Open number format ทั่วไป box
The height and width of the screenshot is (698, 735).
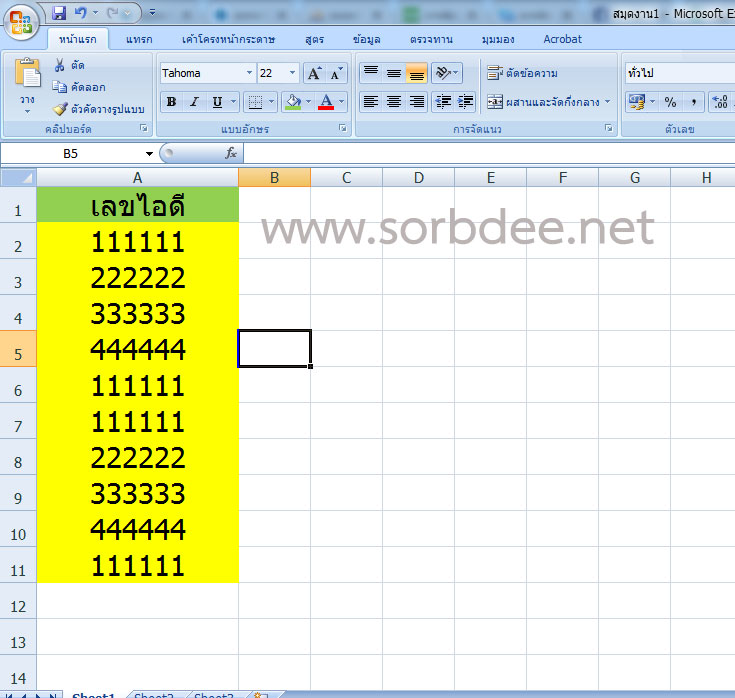click(x=680, y=74)
